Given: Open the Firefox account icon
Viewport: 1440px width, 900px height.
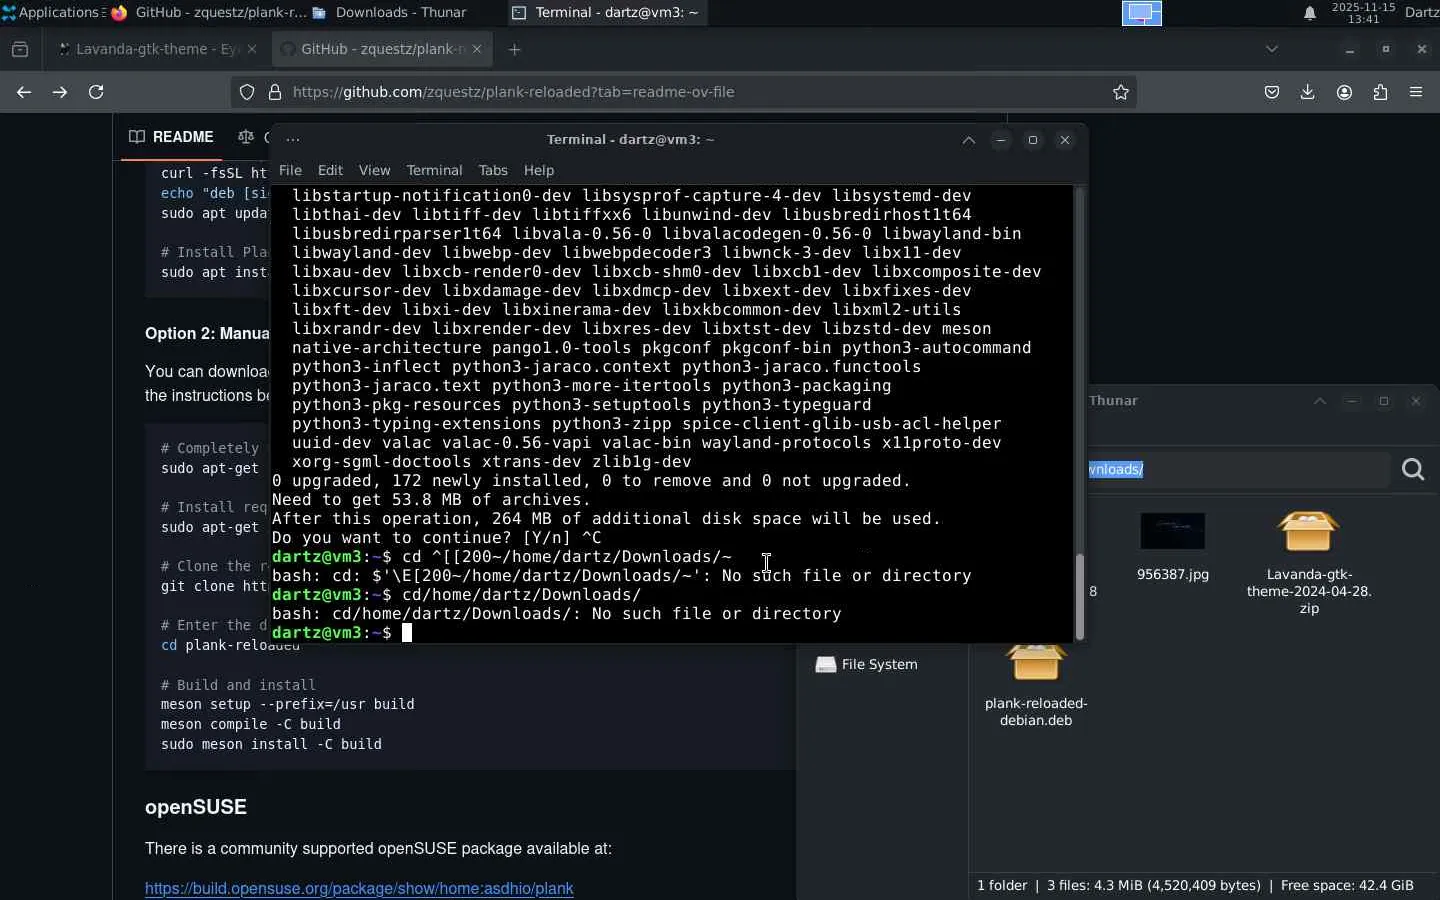Looking at the screenshot, I should click(x=1344, y=92).
